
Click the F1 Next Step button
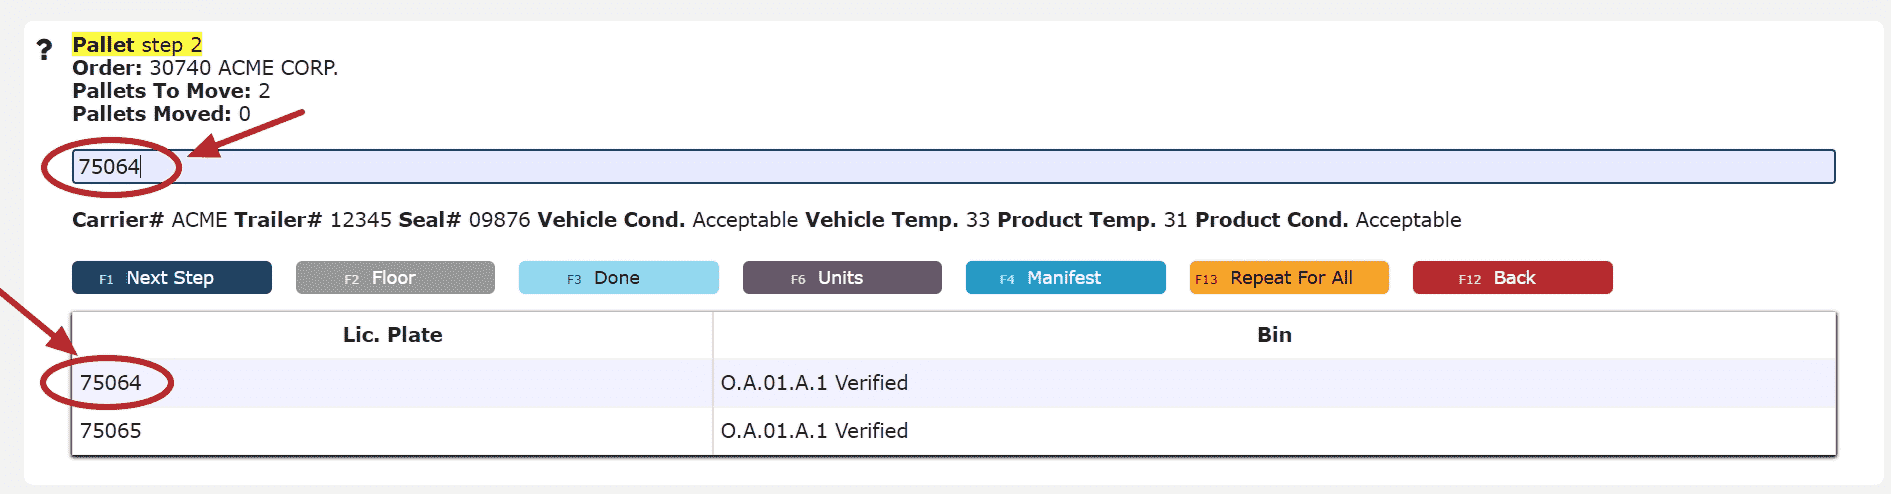(172, 278)
